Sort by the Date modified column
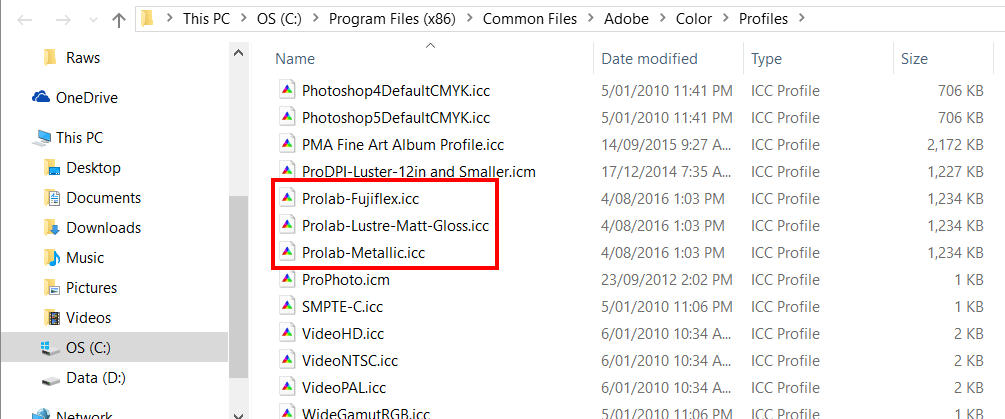Image resolution: width=1005 pixels, height=419 pixels. tap(649, 59)
